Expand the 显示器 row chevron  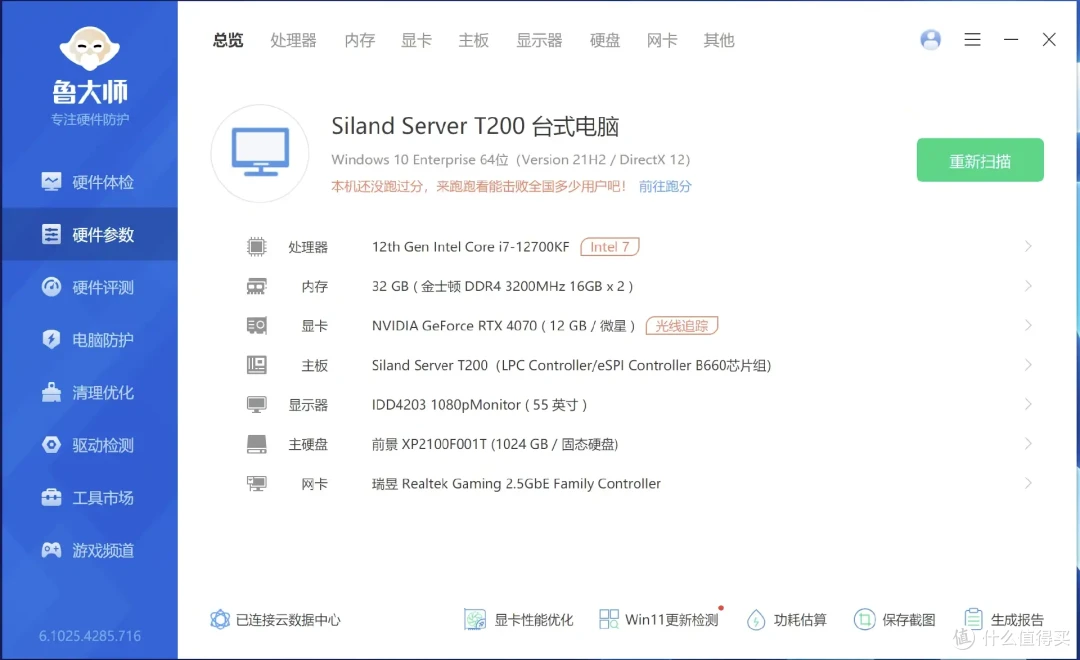coord(1028,404)
